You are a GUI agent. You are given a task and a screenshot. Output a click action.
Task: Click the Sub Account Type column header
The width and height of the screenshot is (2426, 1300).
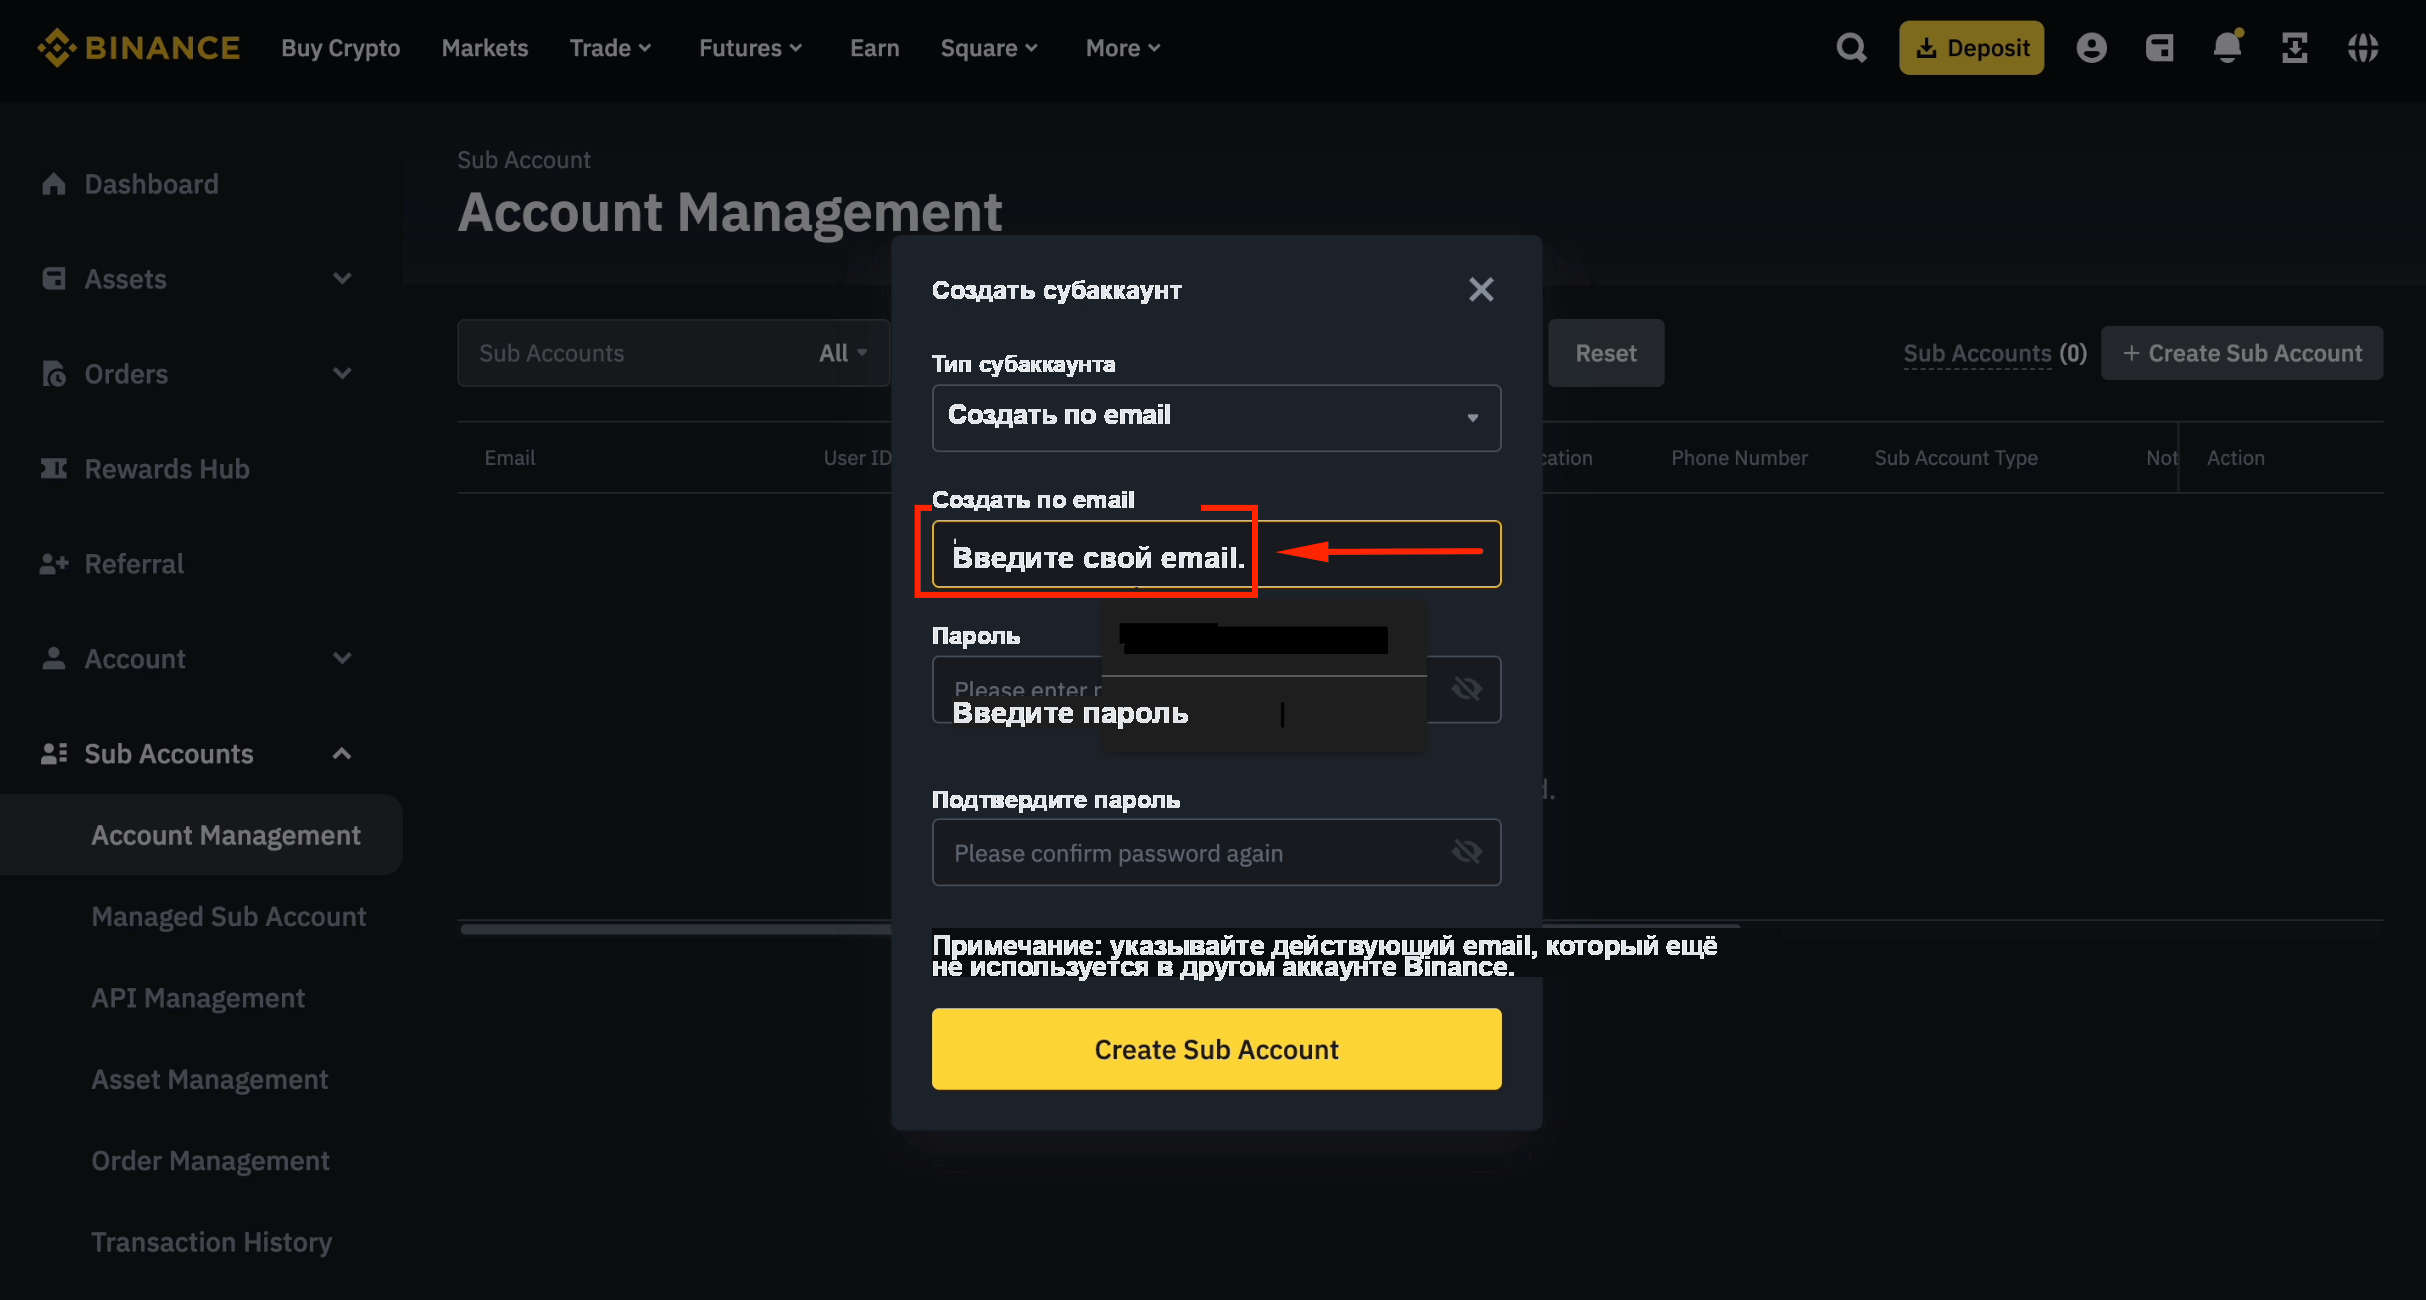coord(1956,458)
